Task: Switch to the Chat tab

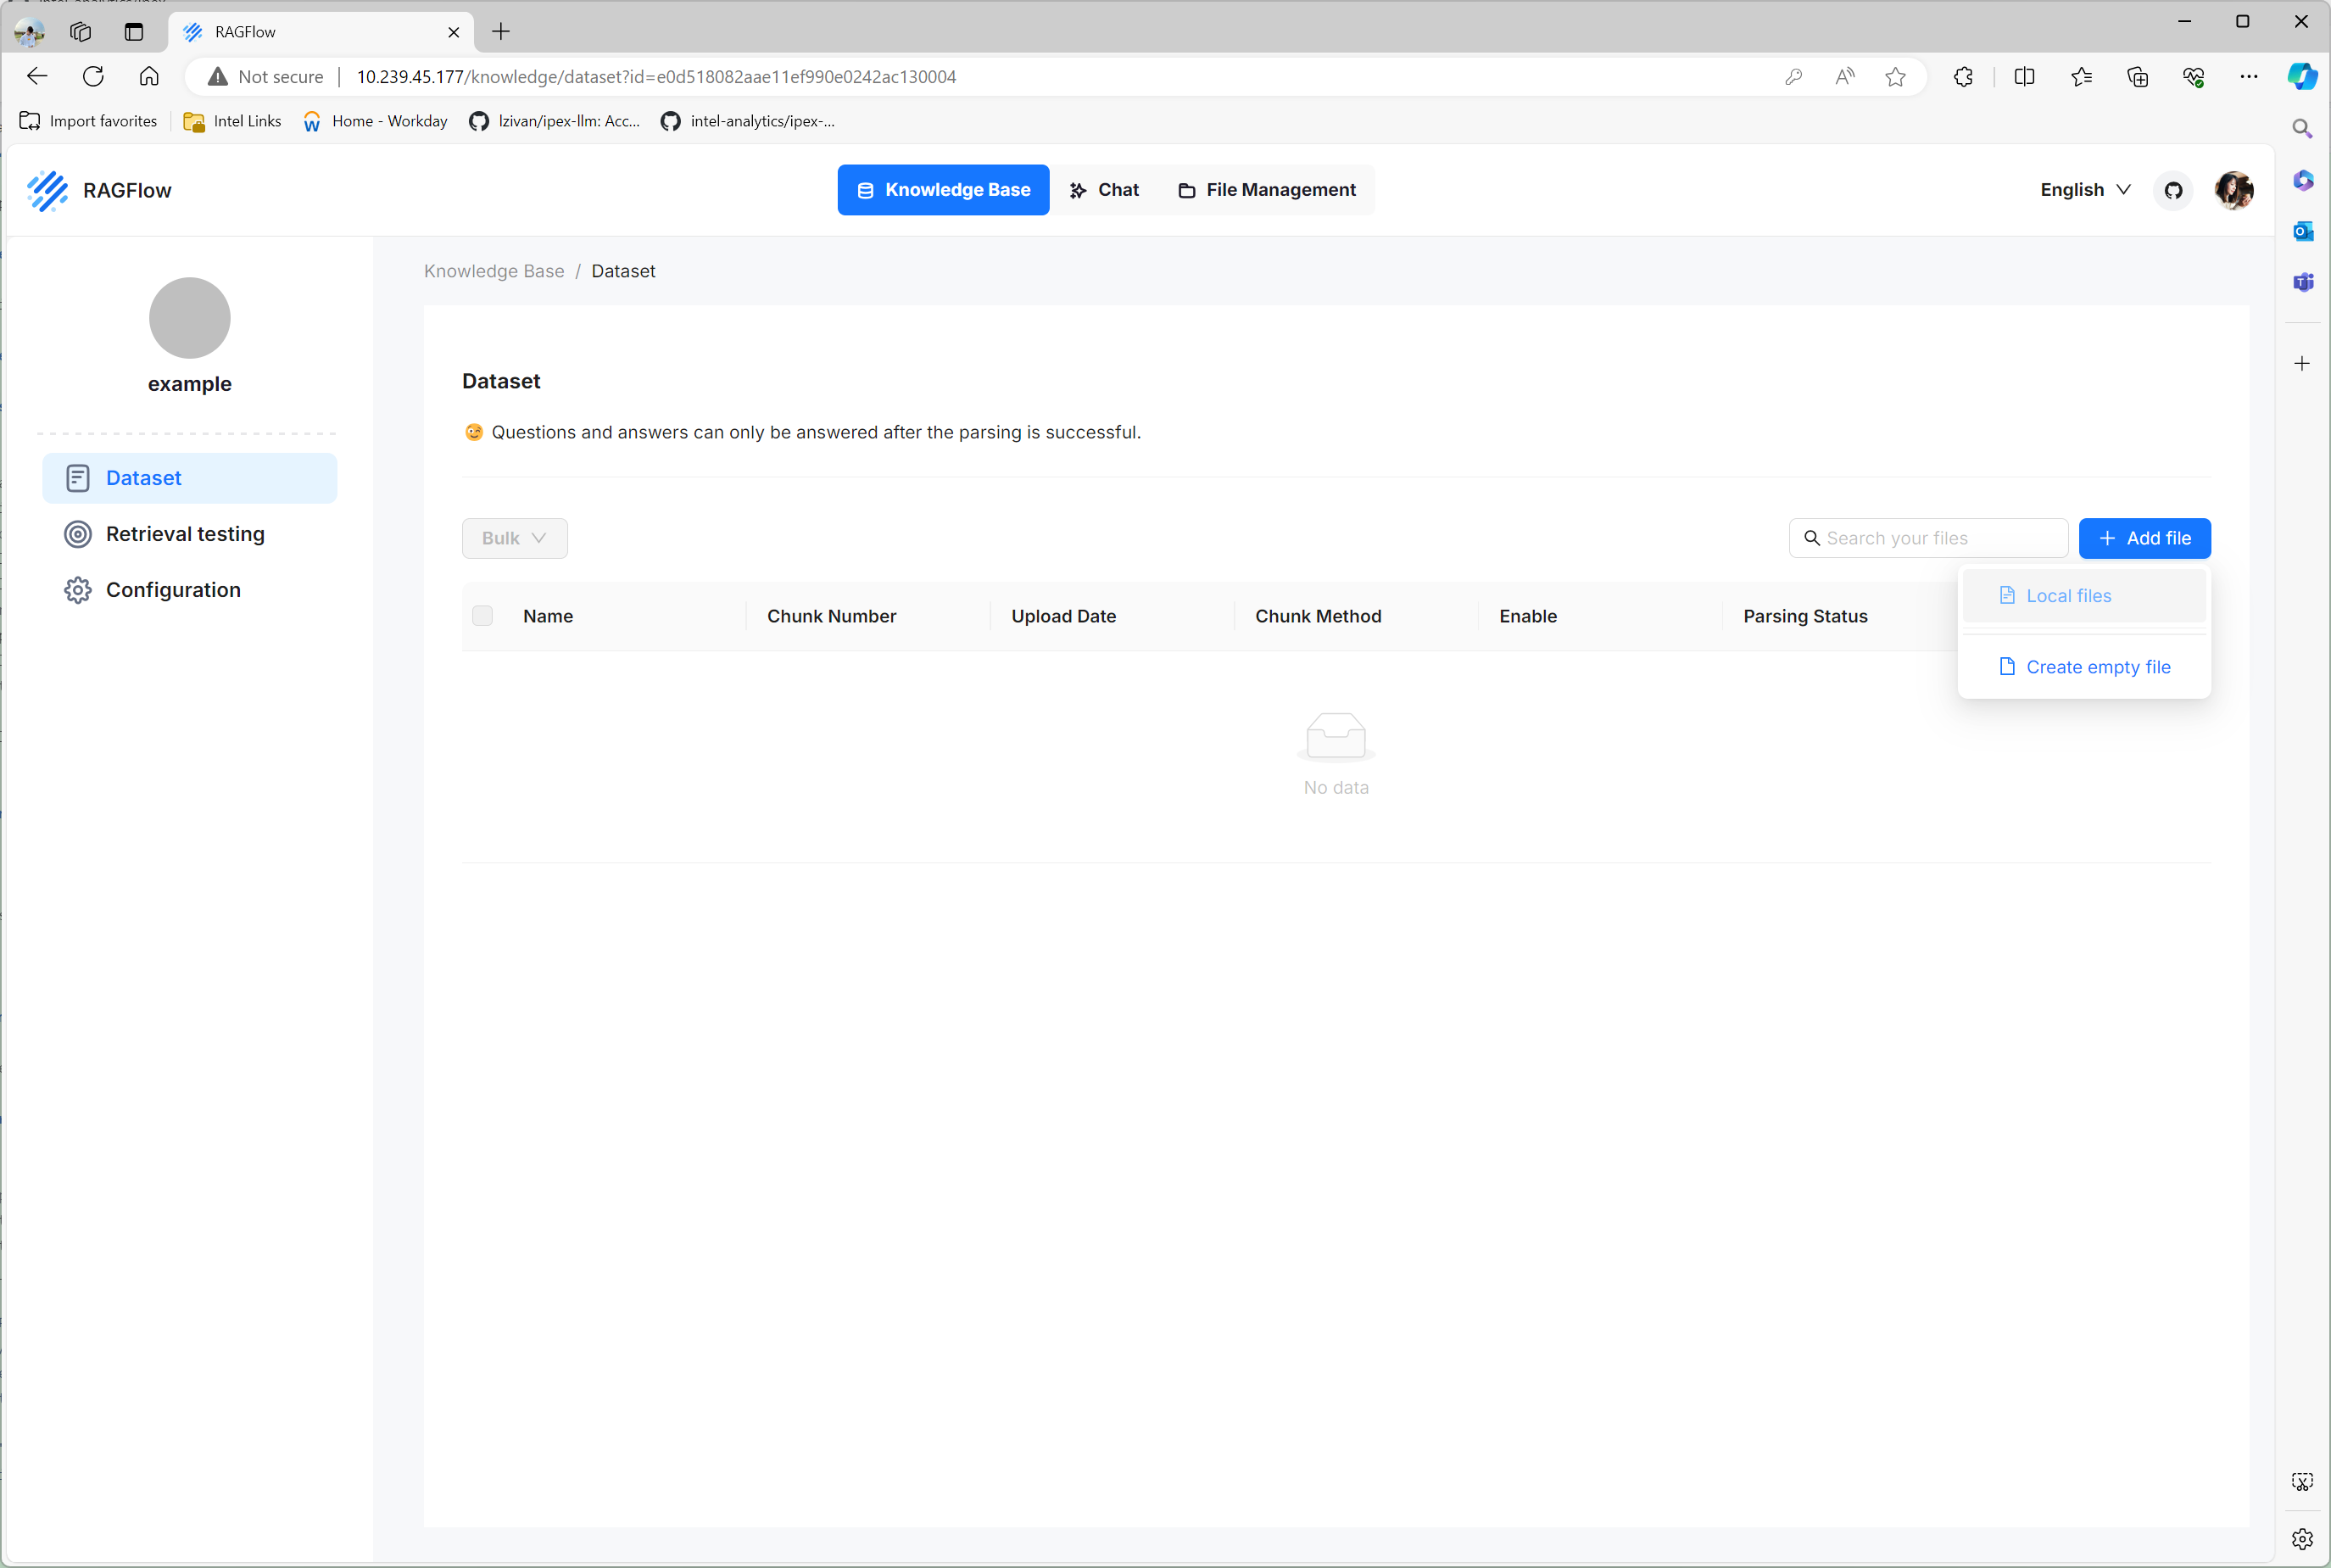Action: click(x=1104, y=190)
